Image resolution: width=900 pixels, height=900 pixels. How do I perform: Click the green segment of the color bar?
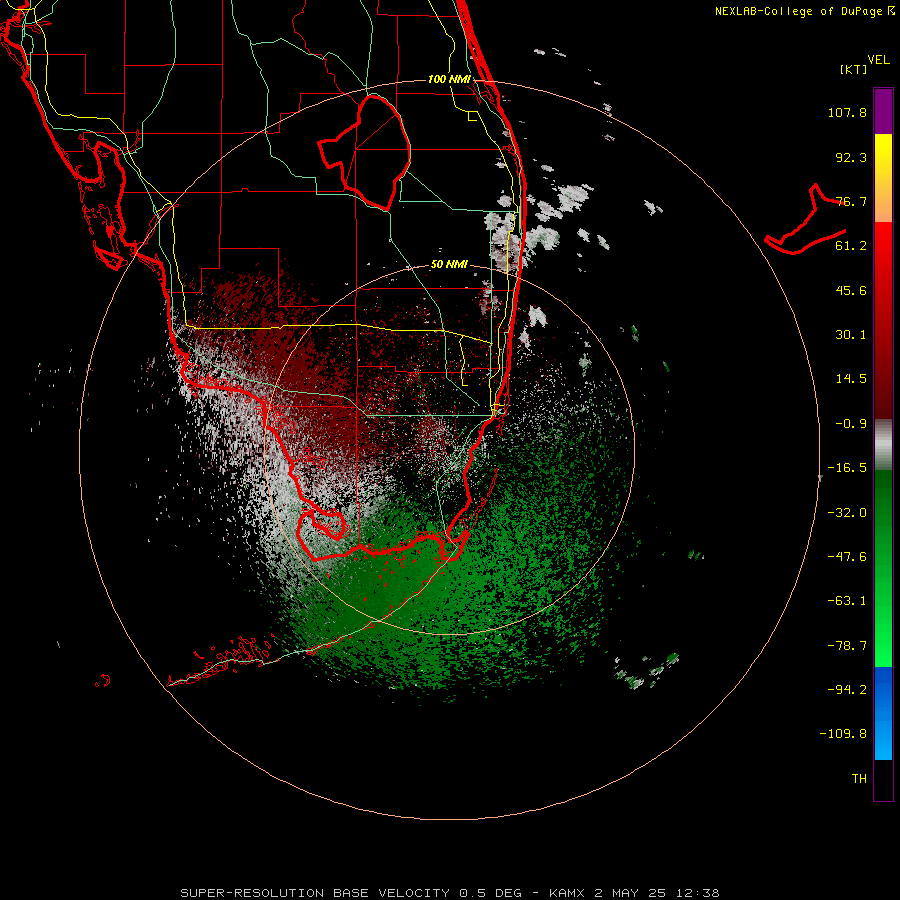point(883,568)
